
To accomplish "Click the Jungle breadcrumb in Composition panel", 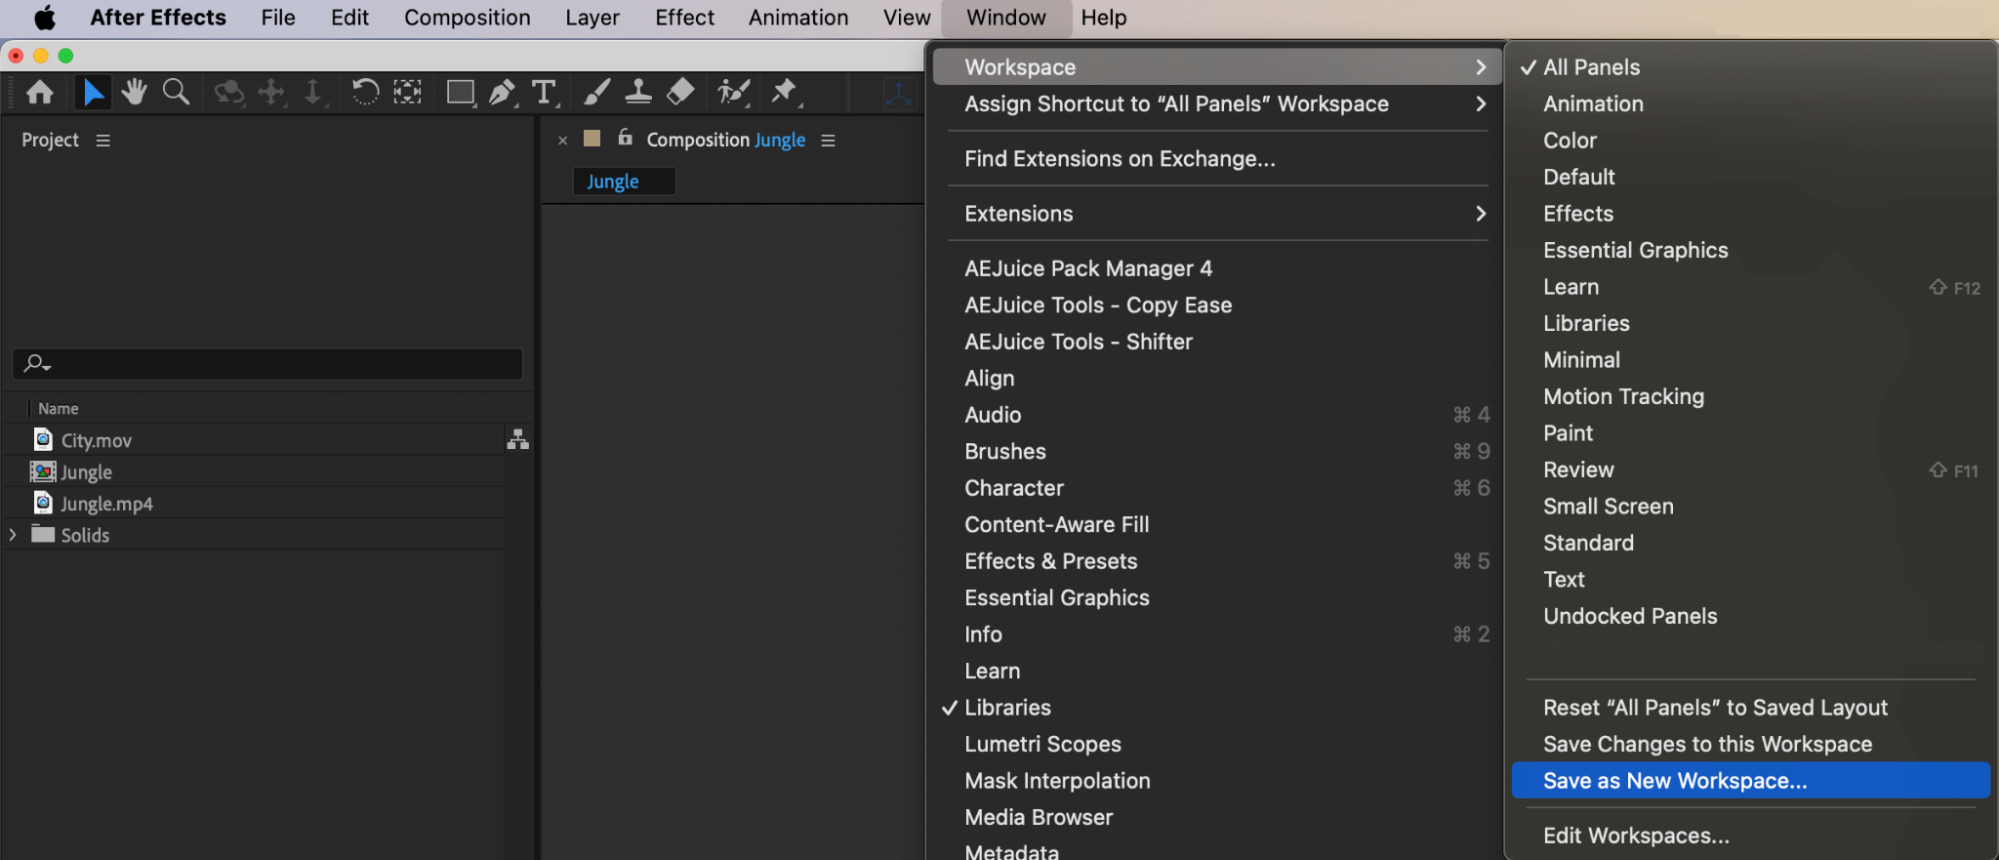I will point(613,182).
